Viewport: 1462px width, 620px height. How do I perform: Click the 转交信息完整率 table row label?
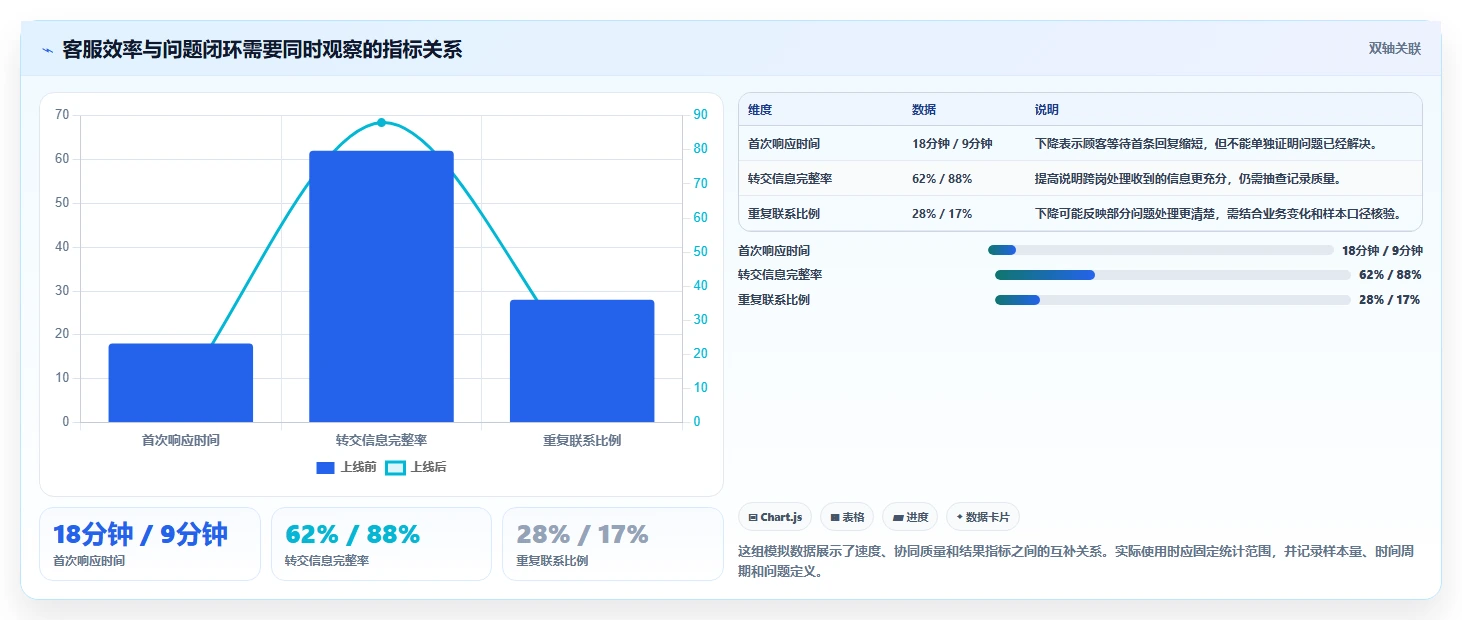coord(790,179)
